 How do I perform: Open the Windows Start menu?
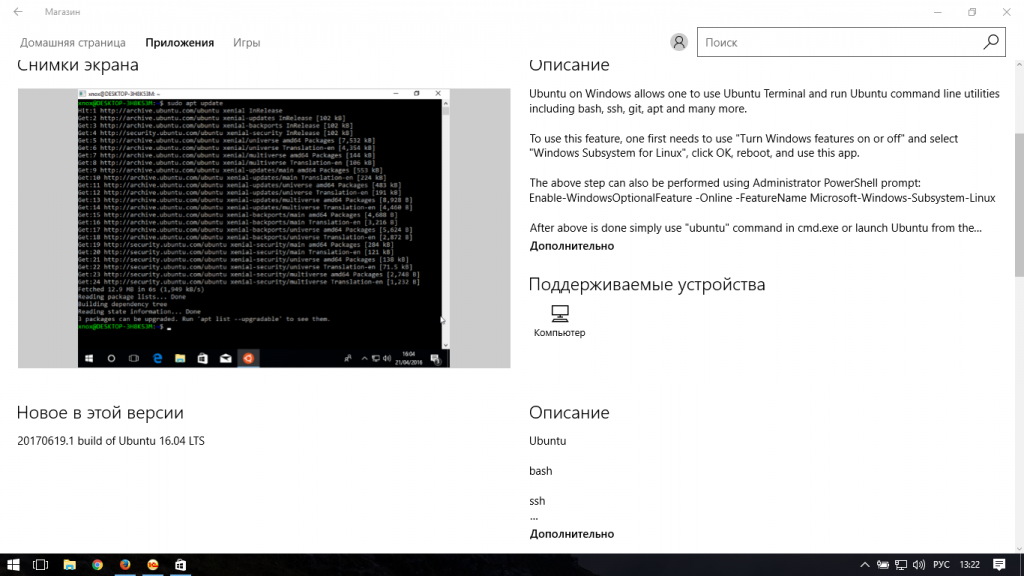[x=13, y=565]
